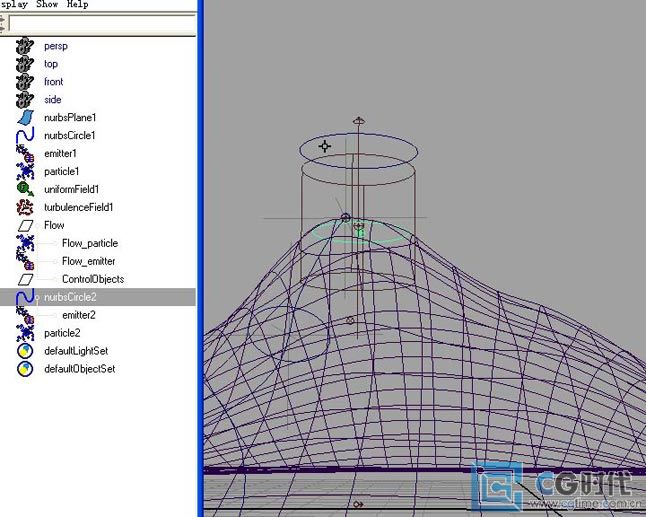The height and width of the screenshot is (517, 646).
Task: Select turbulenceField1 in the outliner
Action: click(x=78, y=207)
